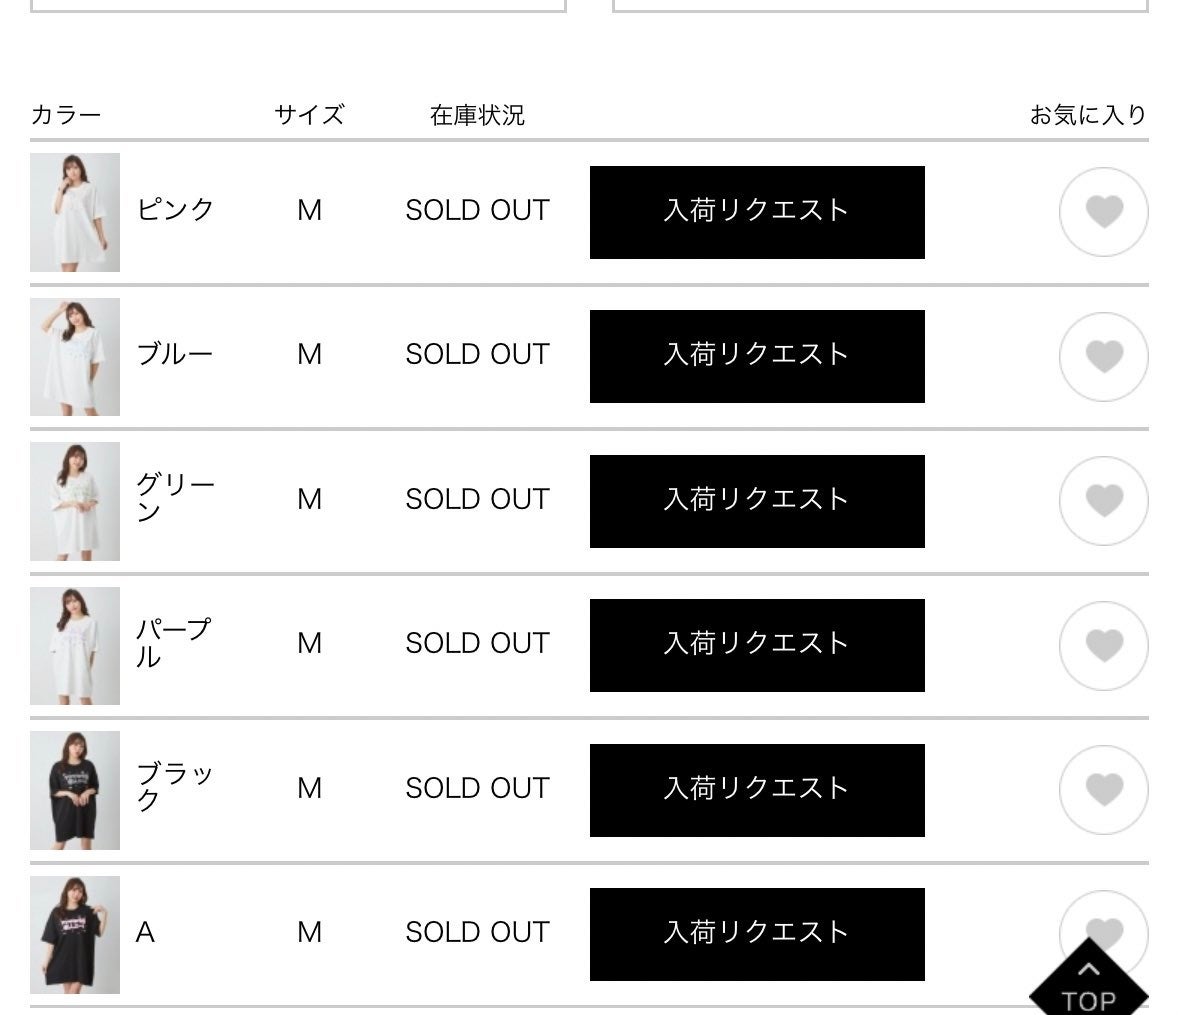Viewport: 1178px width, 1015px height.
Task: Request restock for color A item
Action: (x=757, y=934)
